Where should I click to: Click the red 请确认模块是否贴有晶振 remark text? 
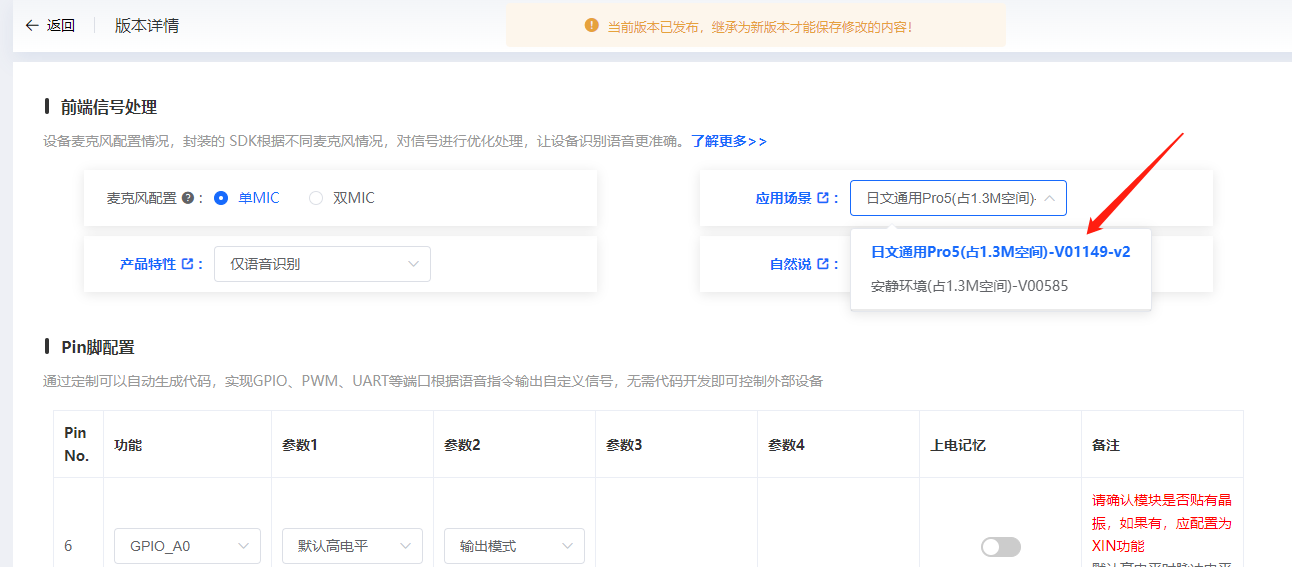[1162, 523]
